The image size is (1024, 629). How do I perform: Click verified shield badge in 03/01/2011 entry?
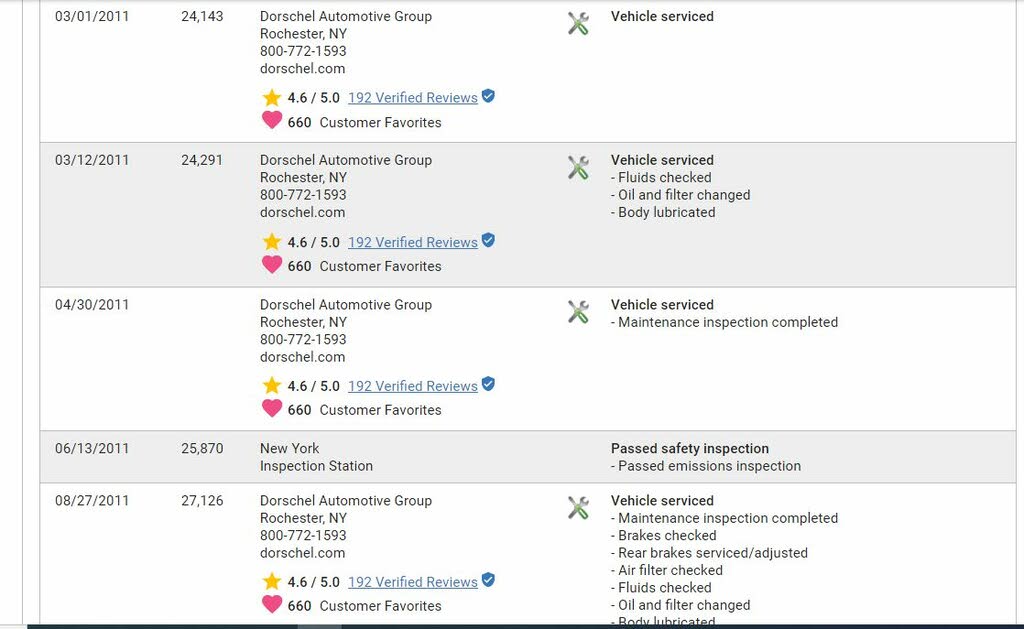click(488, 96)
